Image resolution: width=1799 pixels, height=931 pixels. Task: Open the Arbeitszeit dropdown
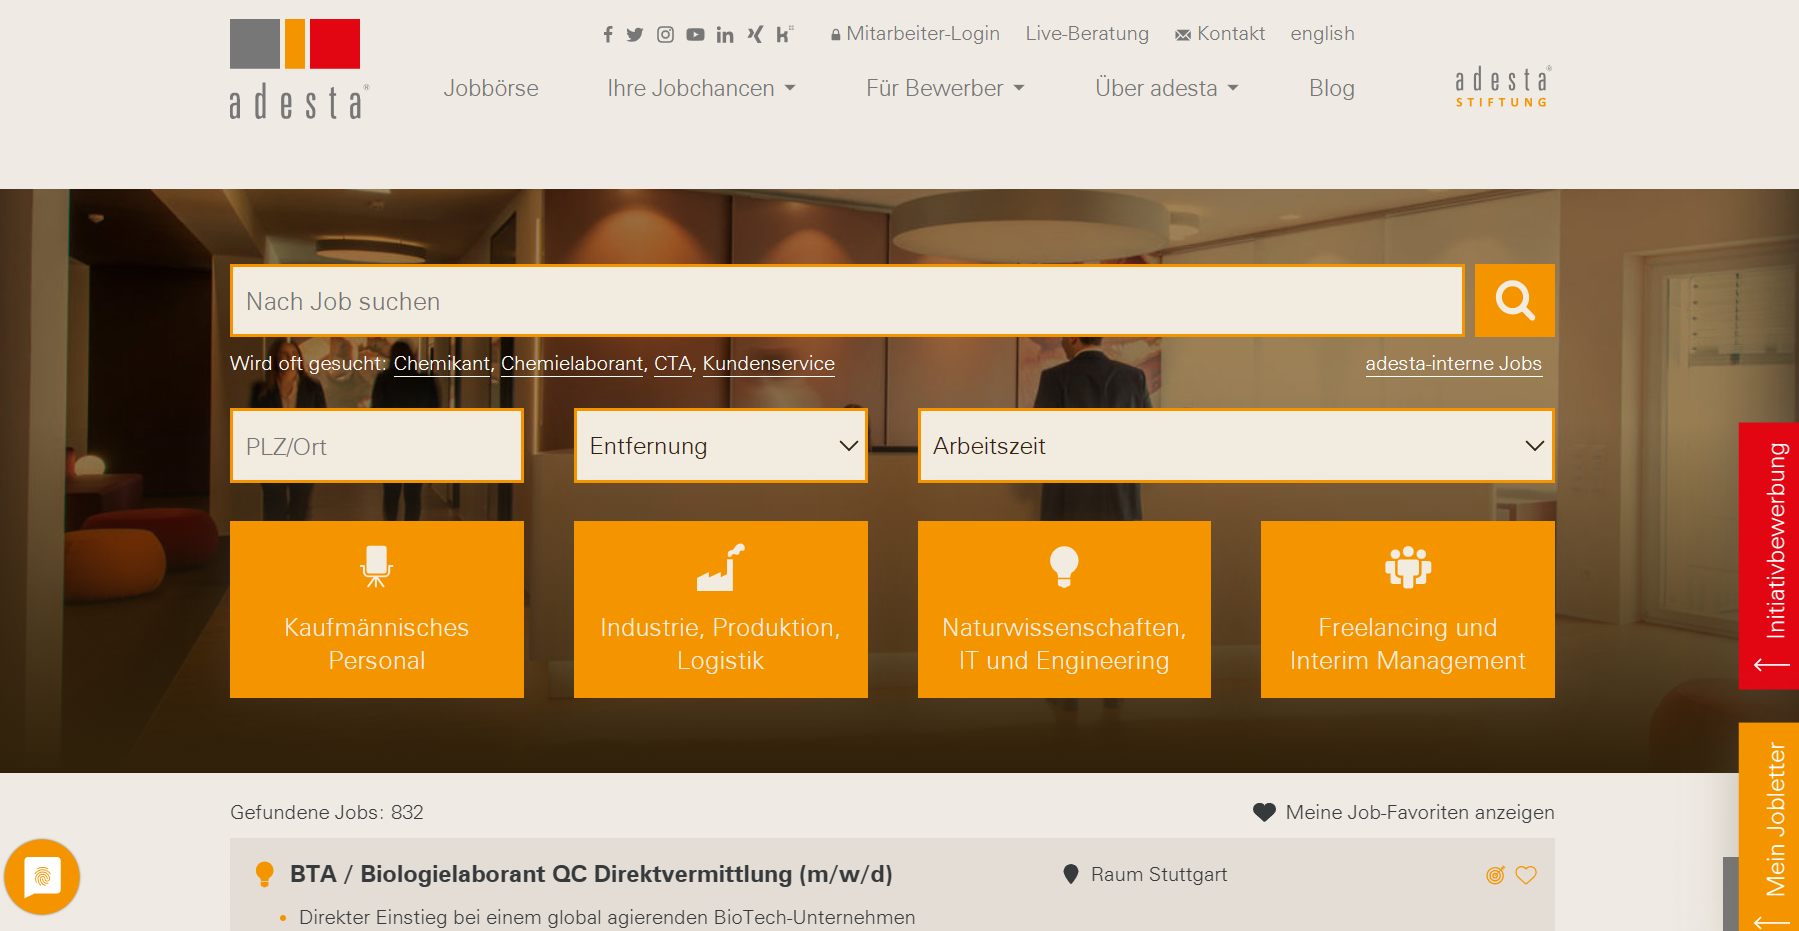1236,446
